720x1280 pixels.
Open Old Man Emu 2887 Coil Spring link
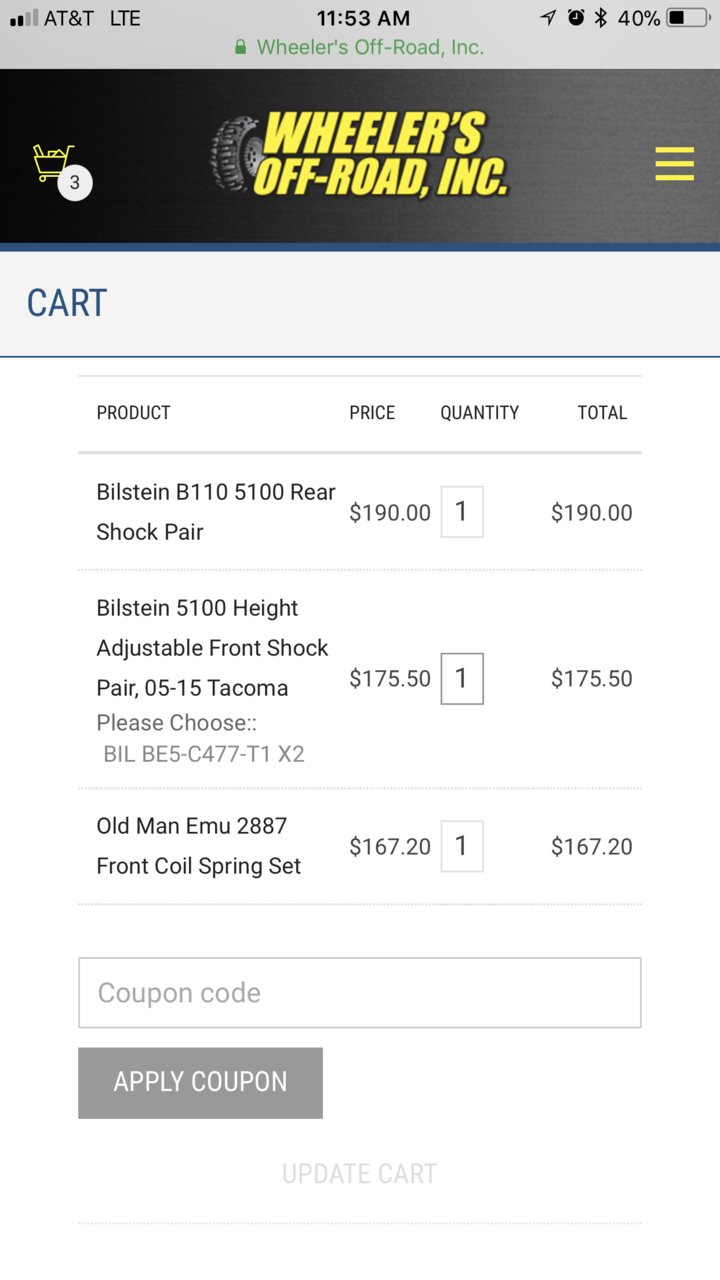pos(198,846)
